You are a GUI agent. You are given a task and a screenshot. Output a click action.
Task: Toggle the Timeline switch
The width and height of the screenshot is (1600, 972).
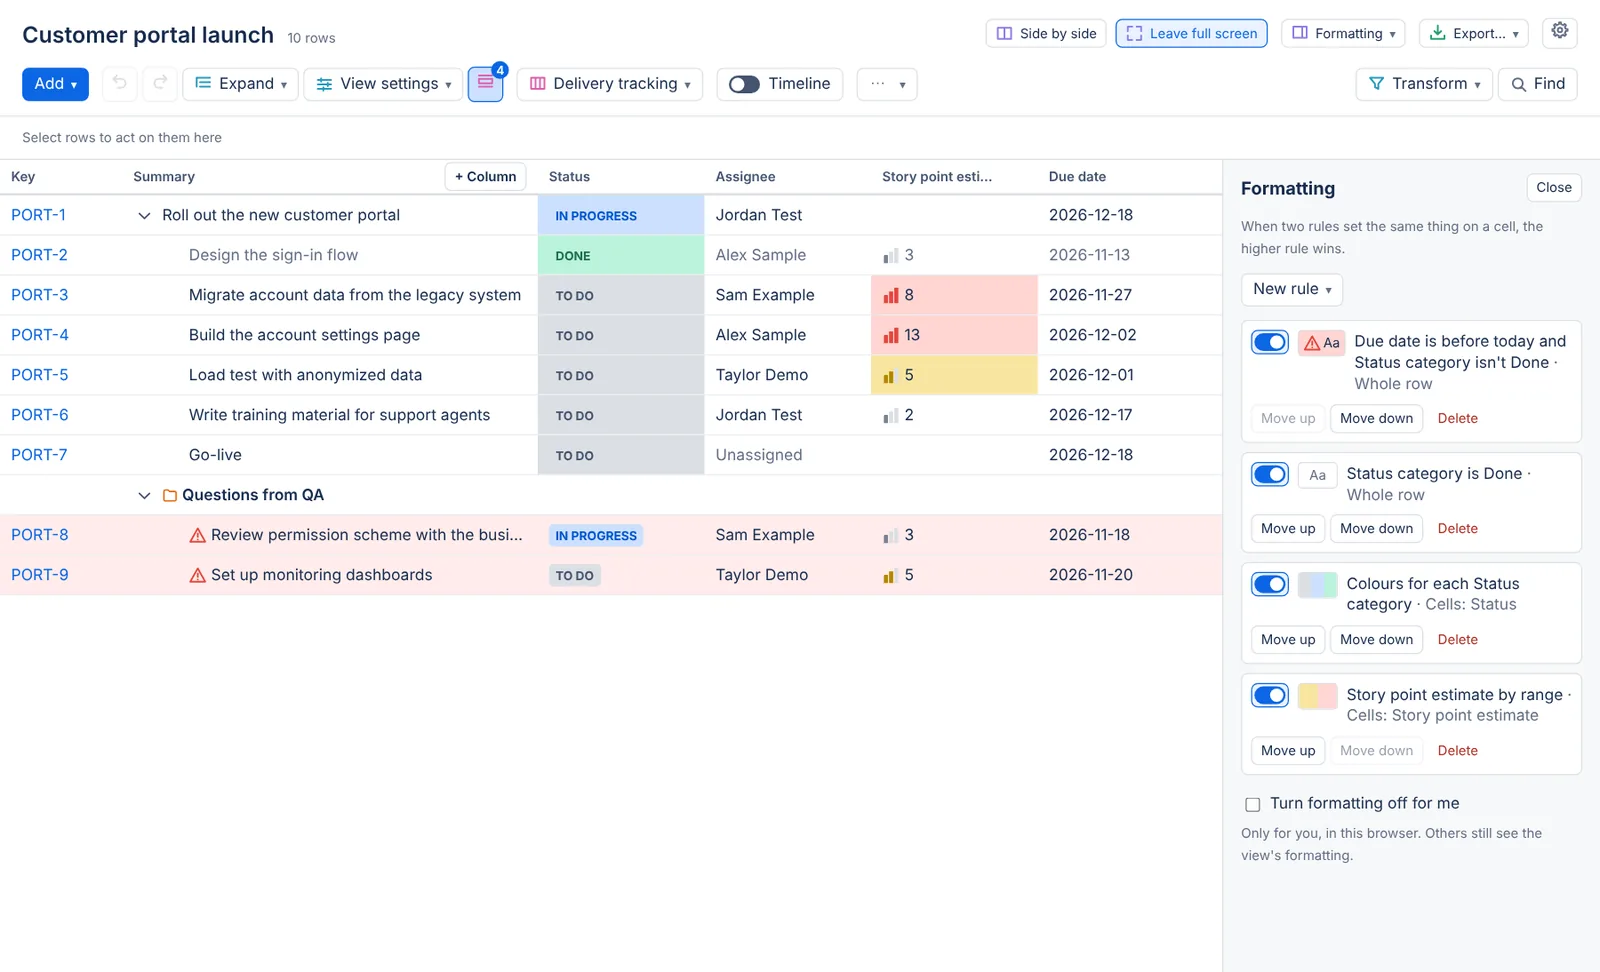[744, 84]
